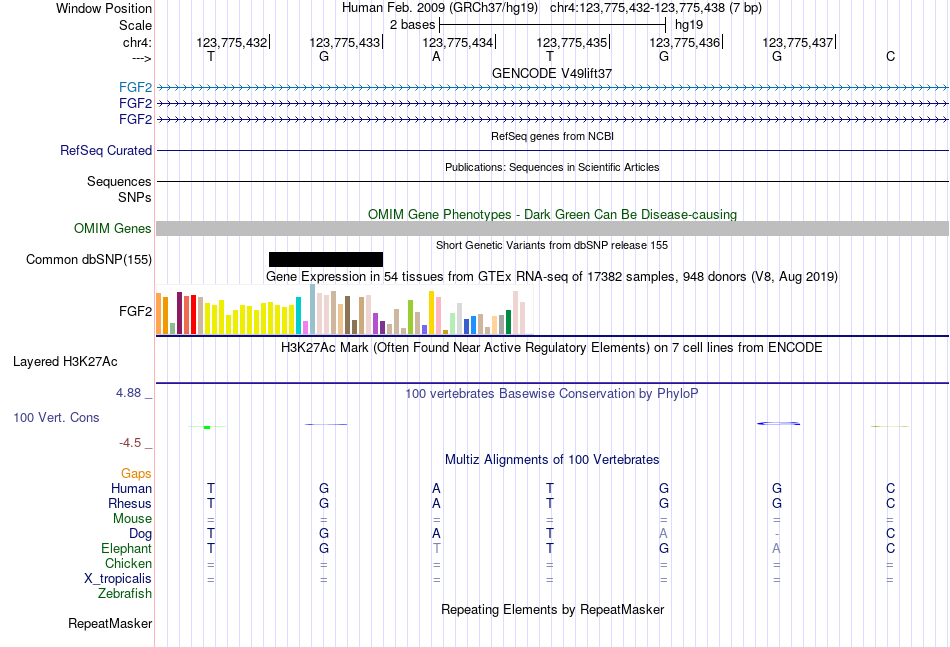
Task: Click the orange Gaps label
Action: coord(136,474)
